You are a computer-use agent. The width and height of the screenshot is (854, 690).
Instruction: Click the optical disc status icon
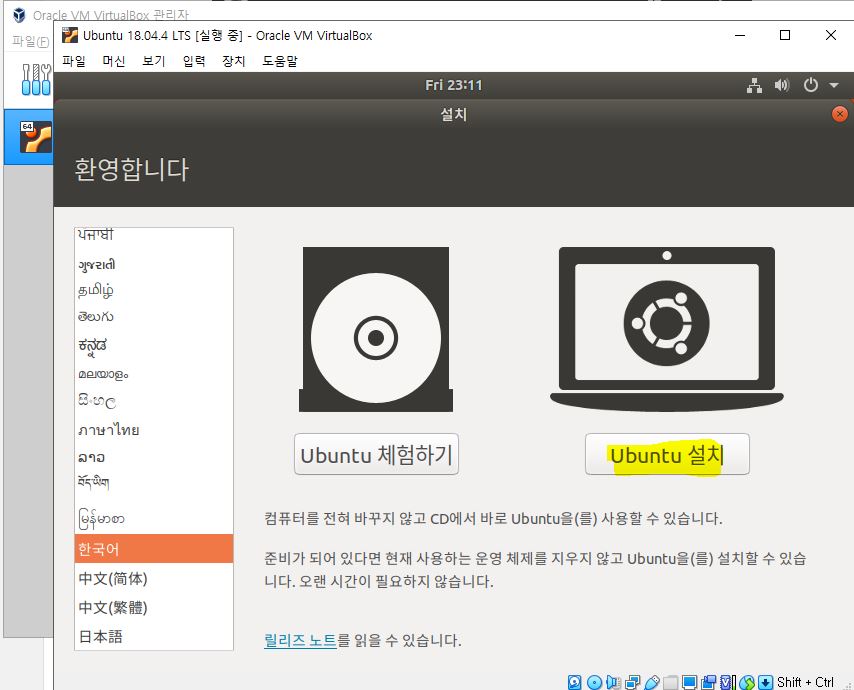[x=595, y=682]
